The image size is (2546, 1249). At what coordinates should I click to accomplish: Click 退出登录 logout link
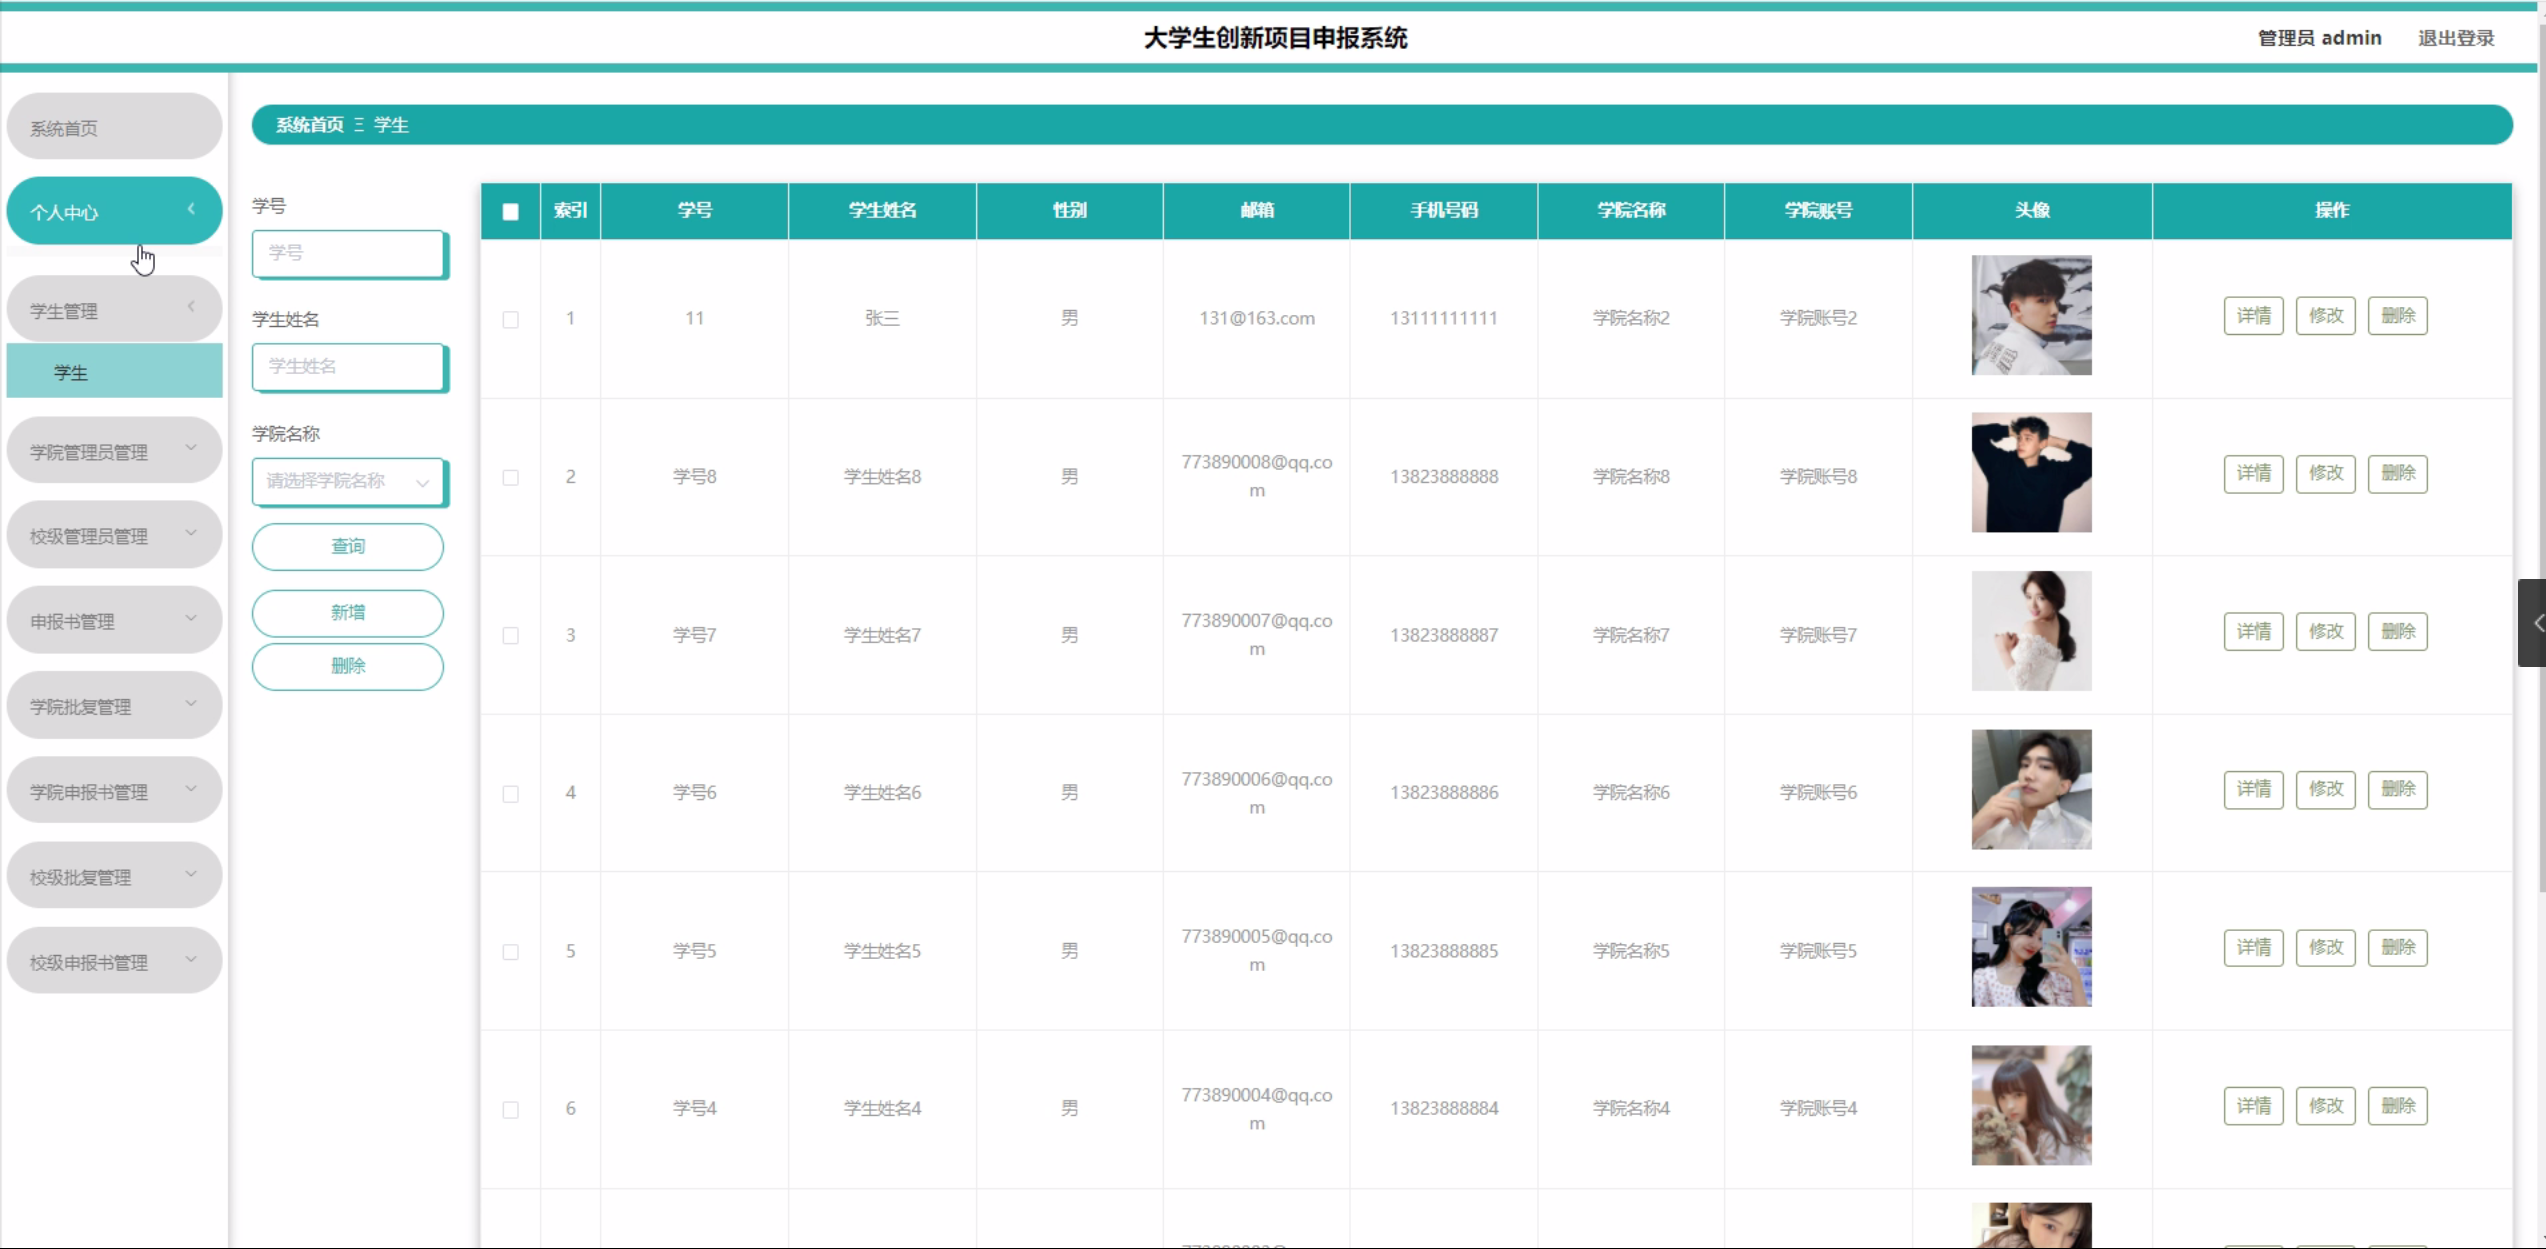click(2455, 38)
